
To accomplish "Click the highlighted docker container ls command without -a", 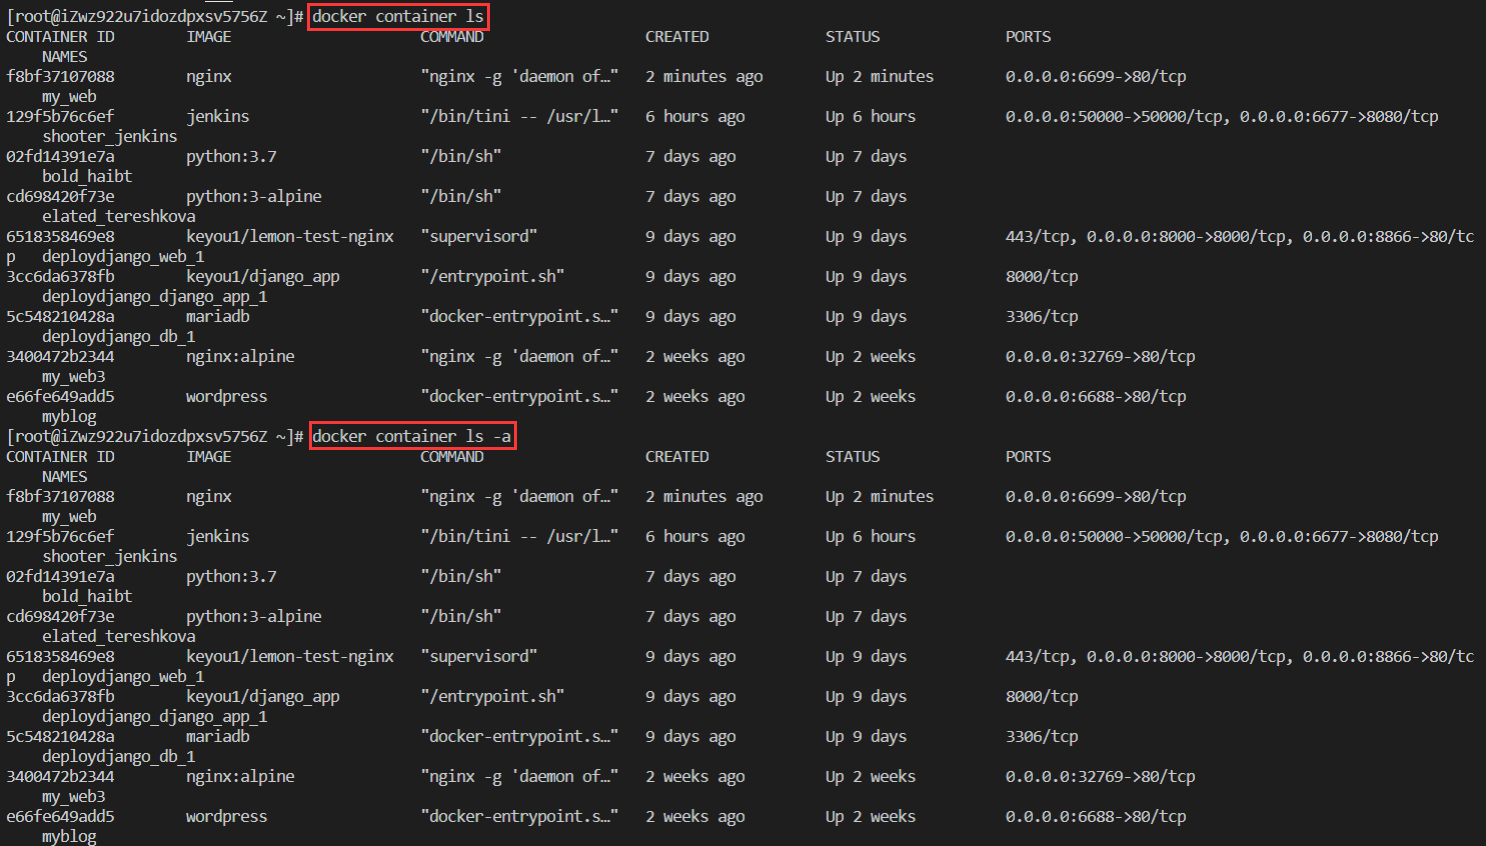I will point(398,16).
